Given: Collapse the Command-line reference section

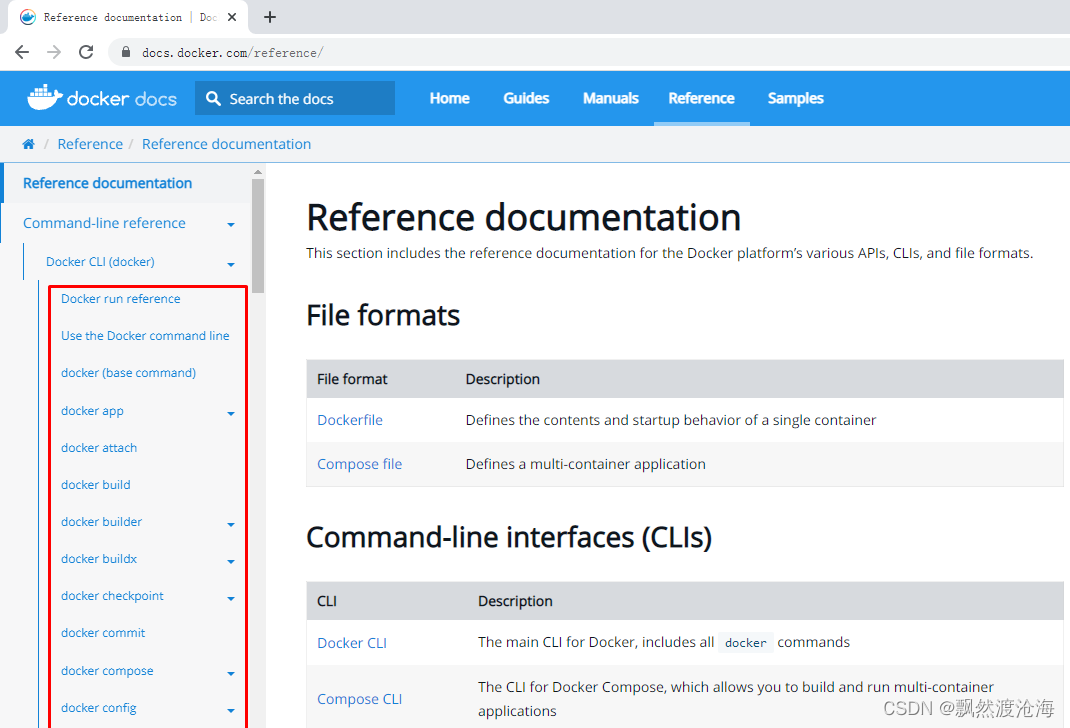Looking at the screenshot, I should [231, 223].
